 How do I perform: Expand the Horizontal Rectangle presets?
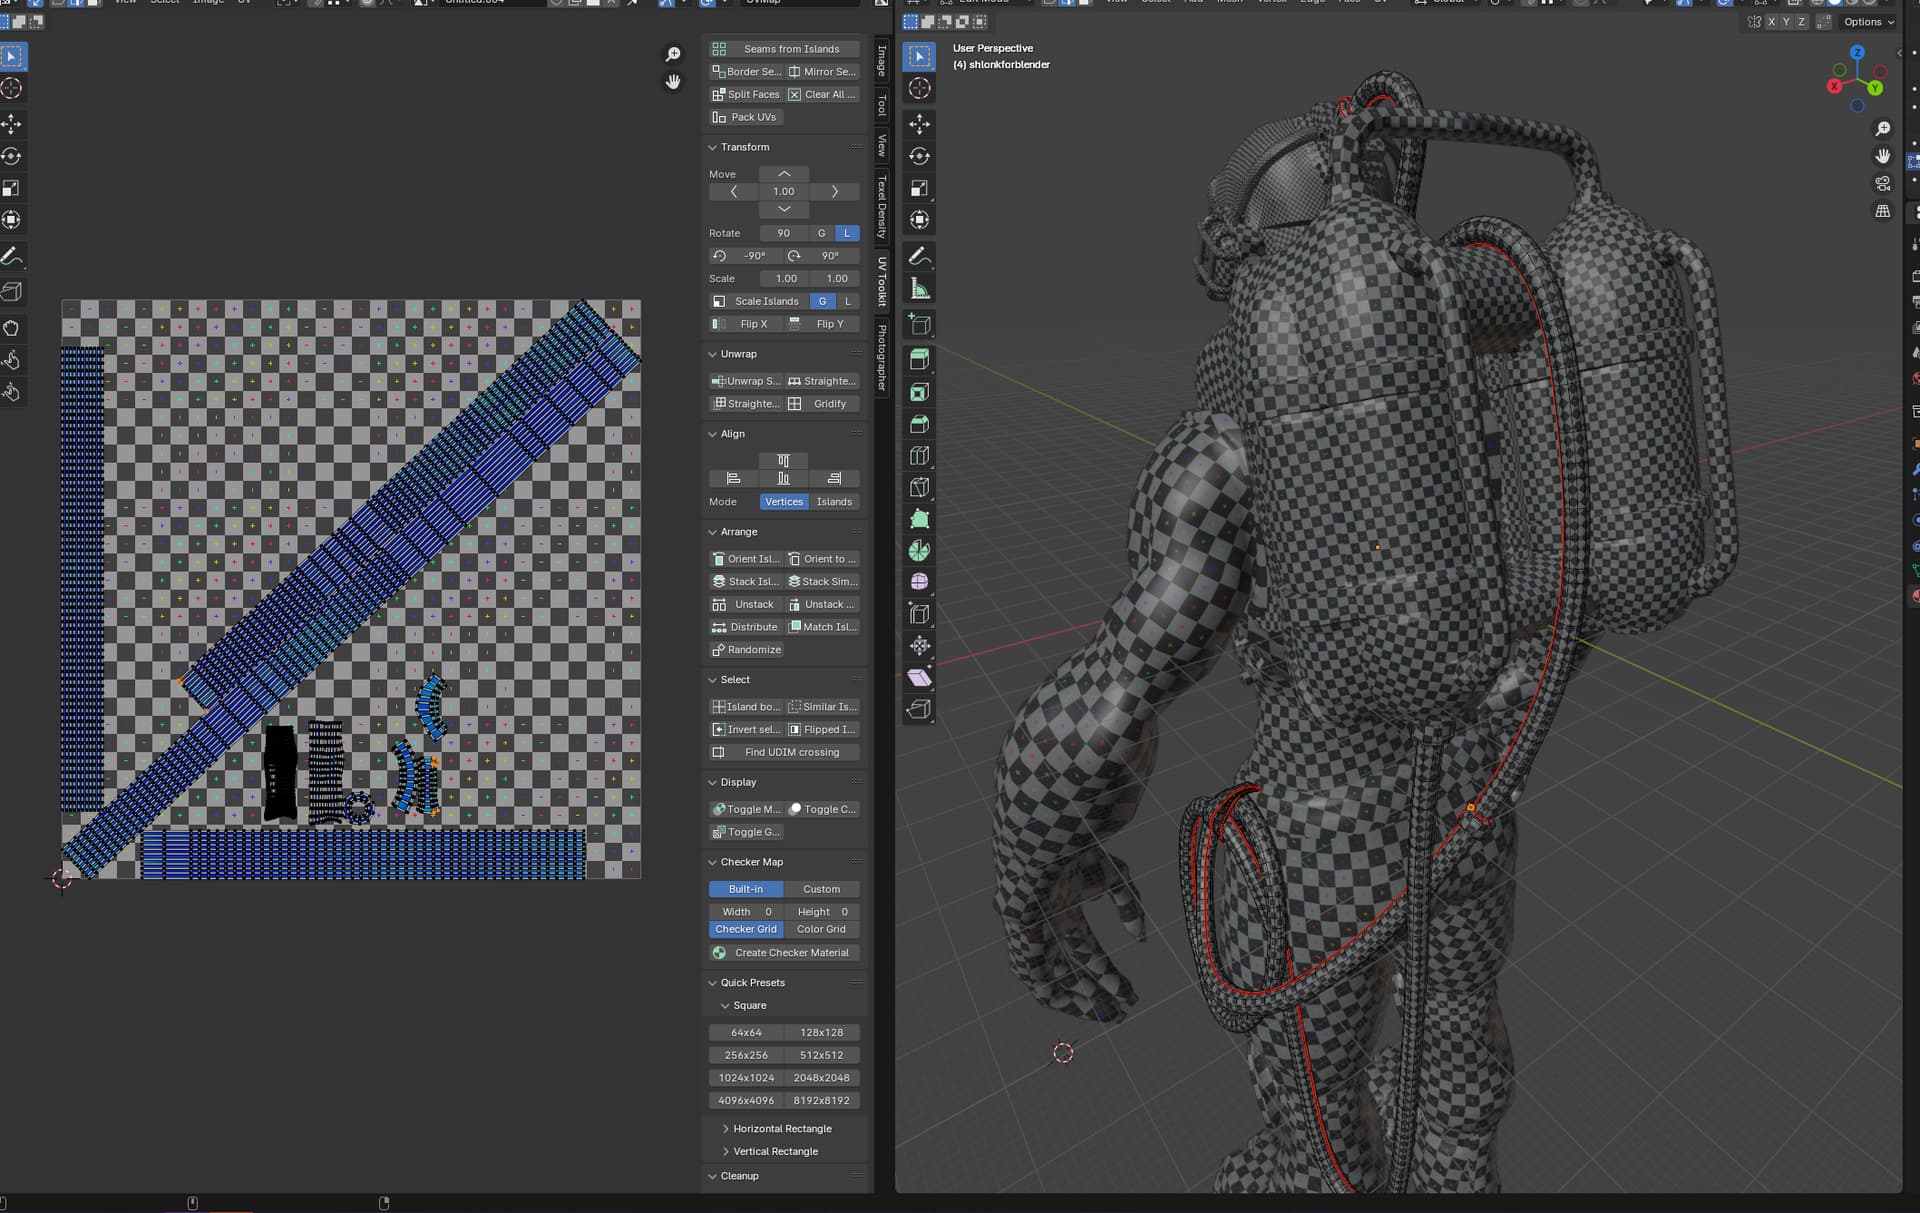[x=781, y=1128]
